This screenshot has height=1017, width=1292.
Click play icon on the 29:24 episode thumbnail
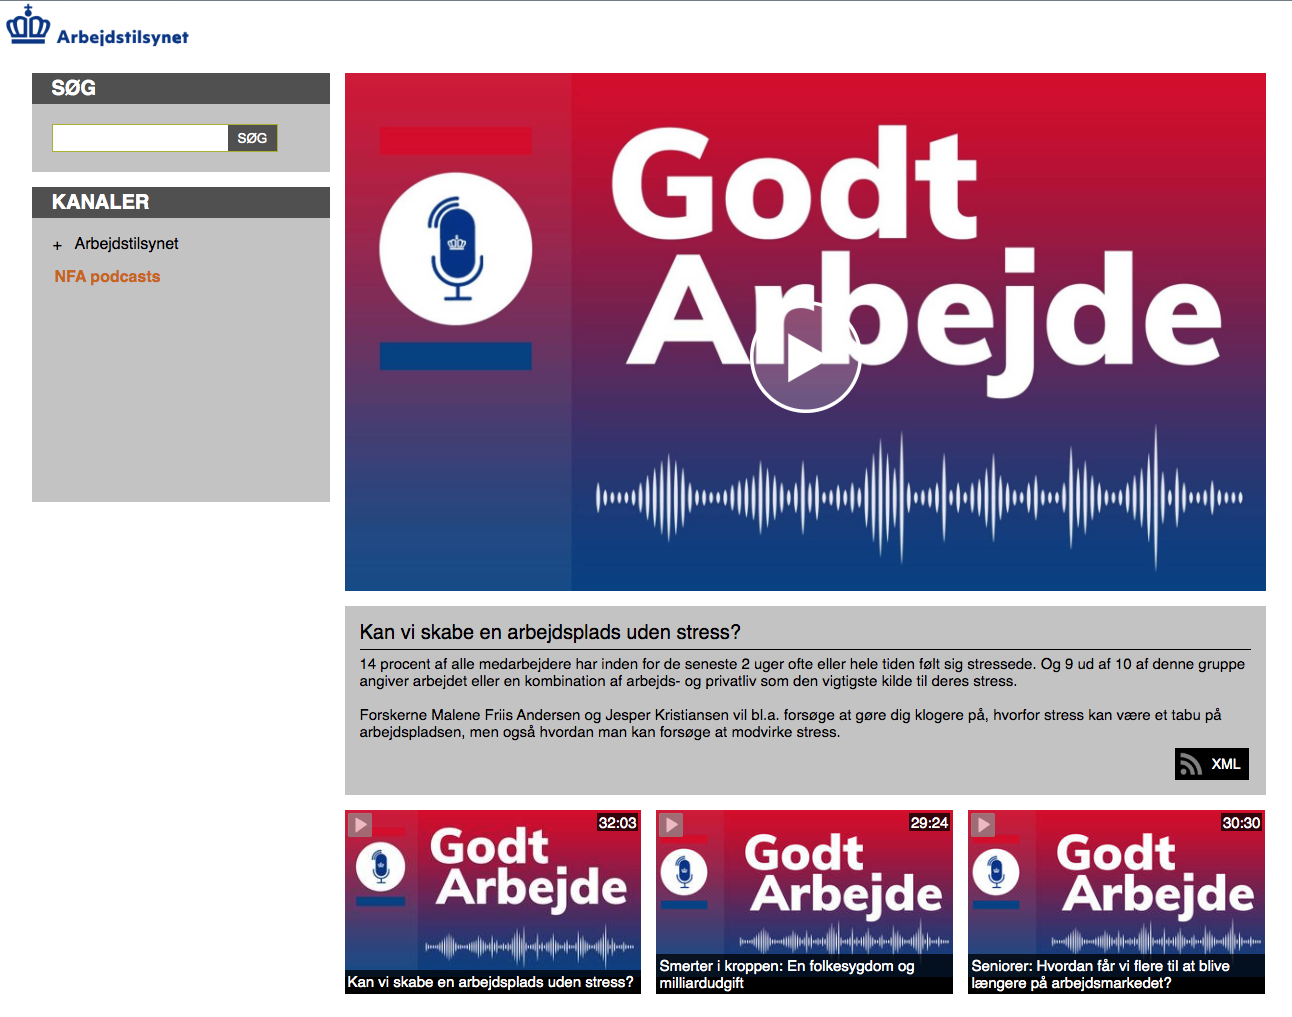tap(672, 824)
